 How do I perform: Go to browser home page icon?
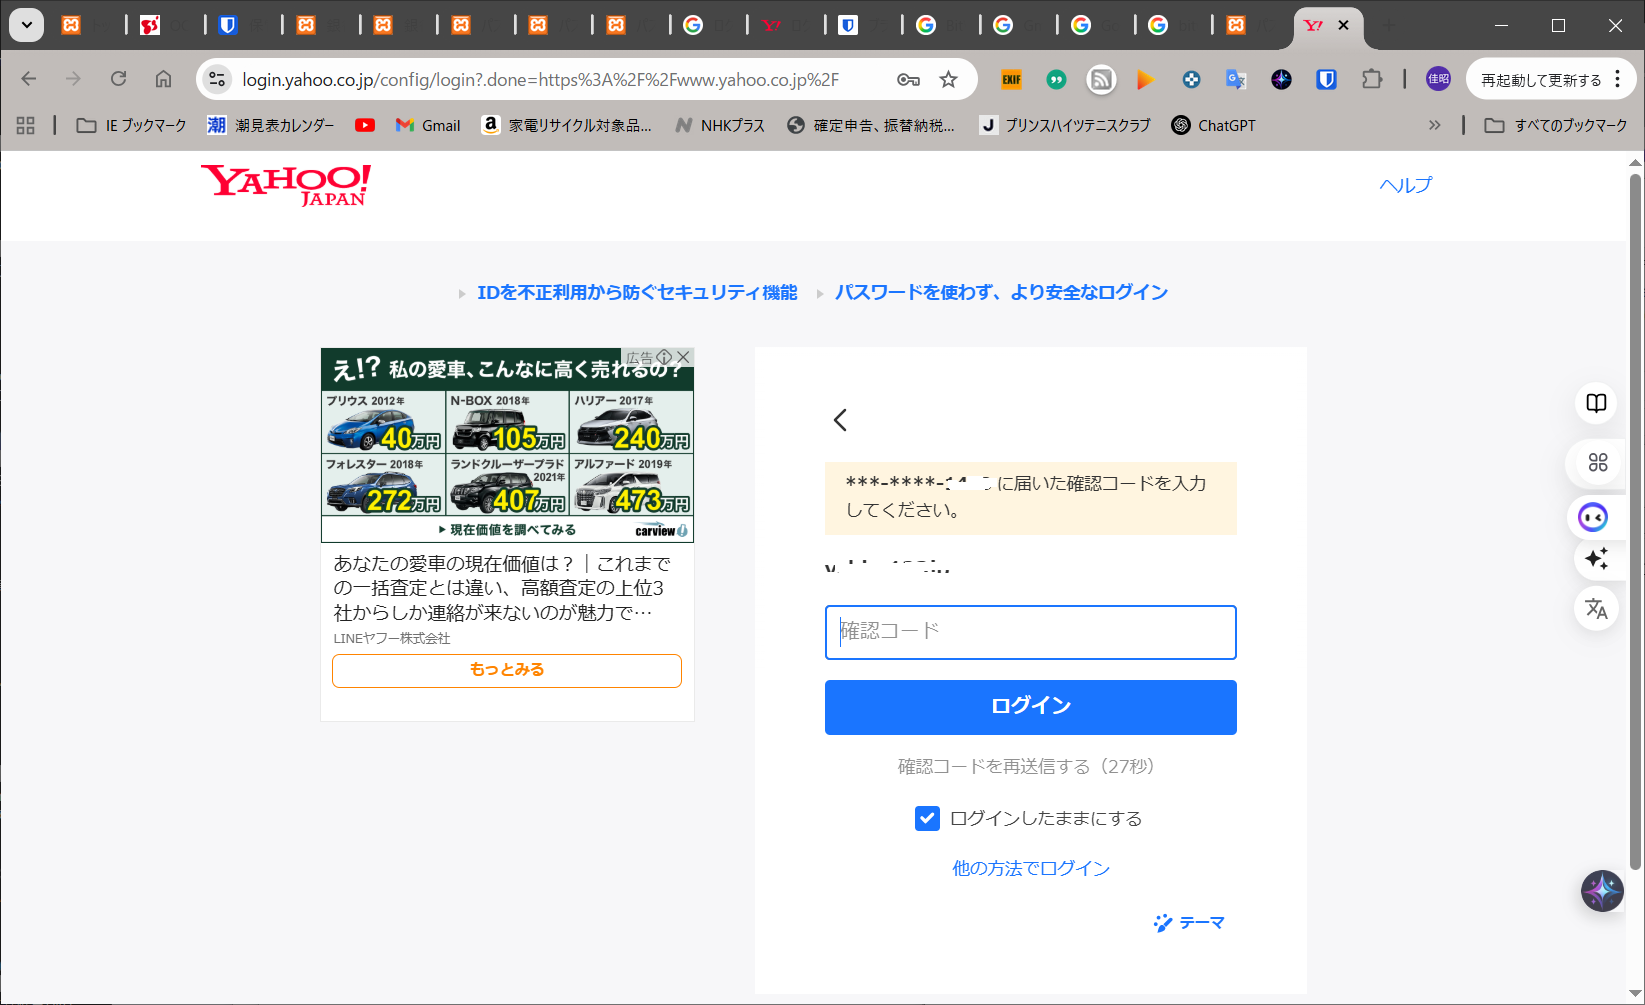(x=163, y=79)
